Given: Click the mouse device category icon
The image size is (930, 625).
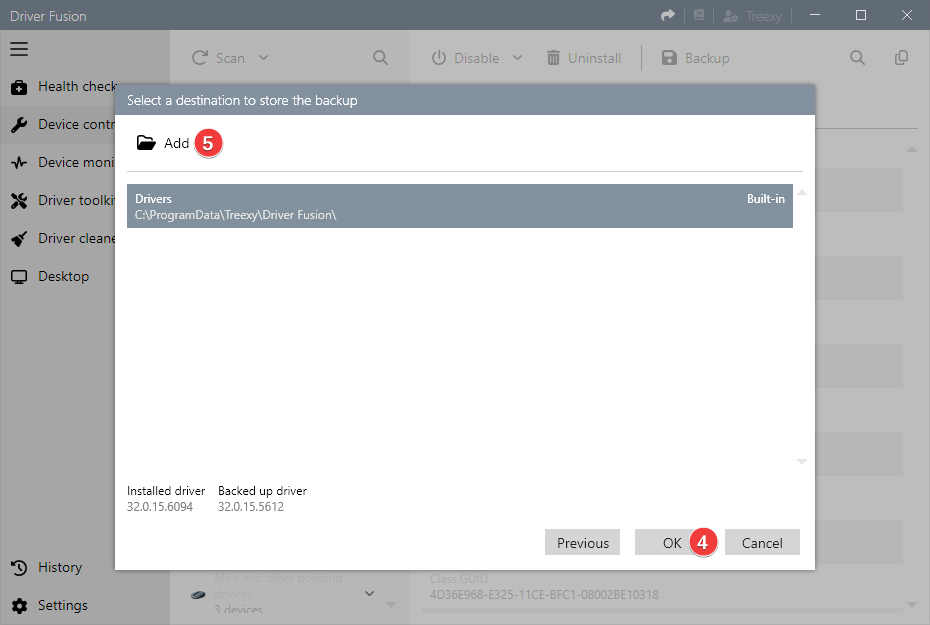Looking at the screenshot, I should click(198, 594).
